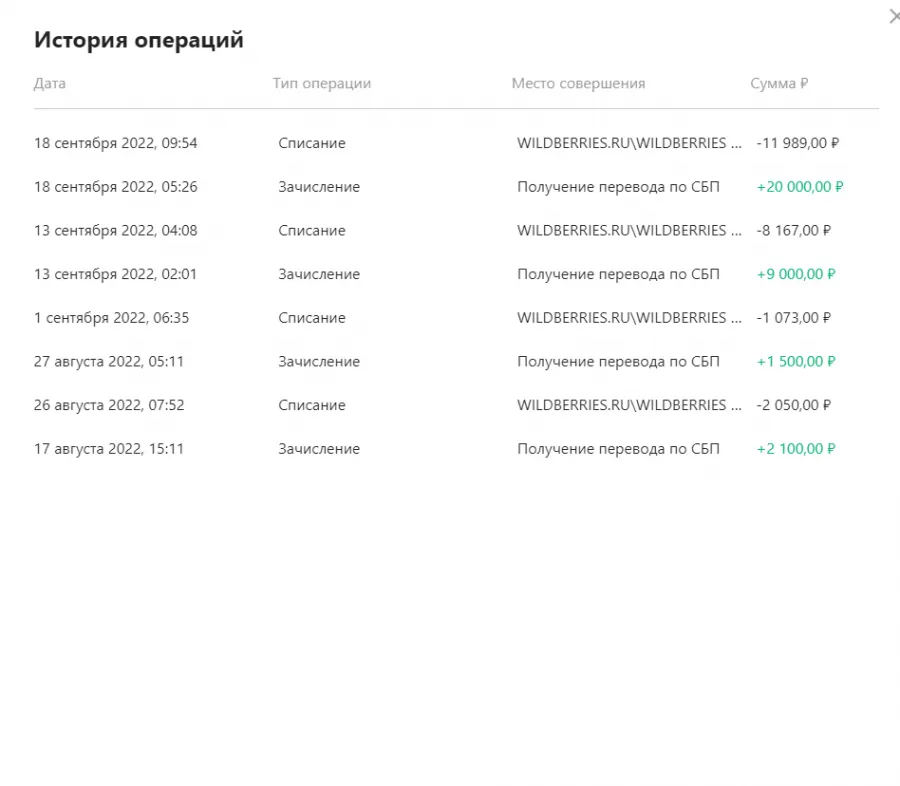
Task: Click Получение перевода по СБП at 02:01
Action: [618, 274]
